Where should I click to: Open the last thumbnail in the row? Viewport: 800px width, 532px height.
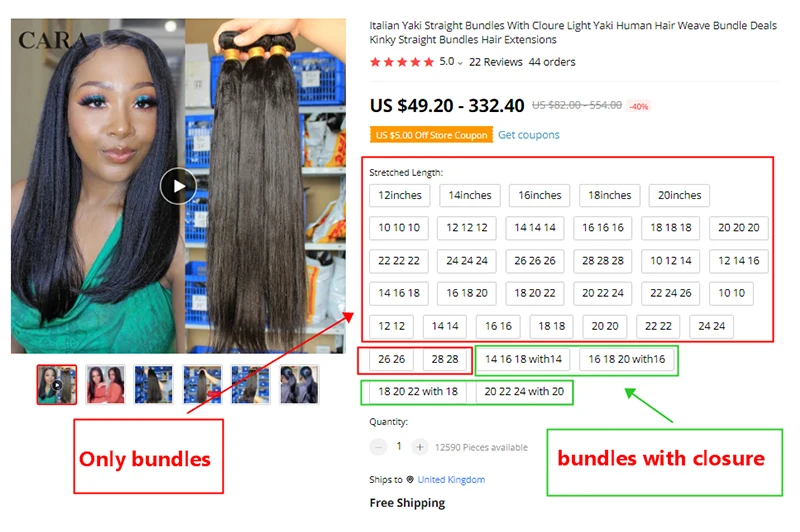(299, 385)
